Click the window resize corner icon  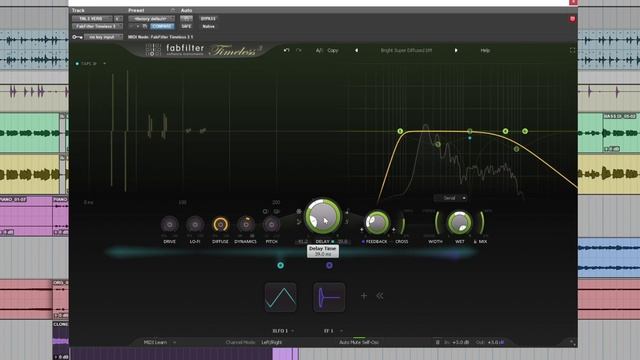point(572,342)
